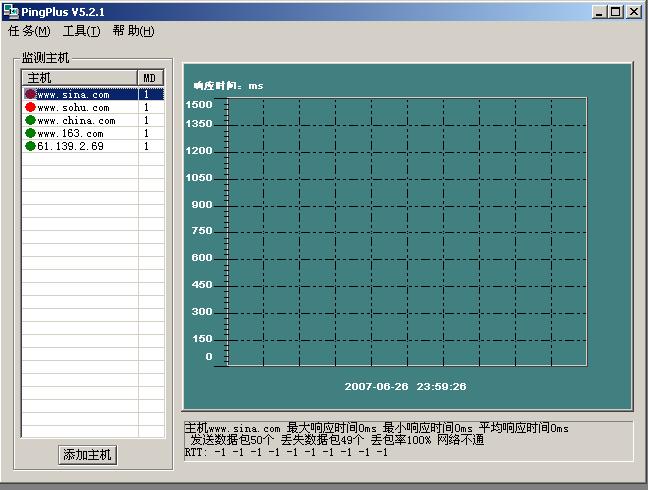Open the 工具(T) menu
Screen dimensions: 648x490
[x=81, y=31]
